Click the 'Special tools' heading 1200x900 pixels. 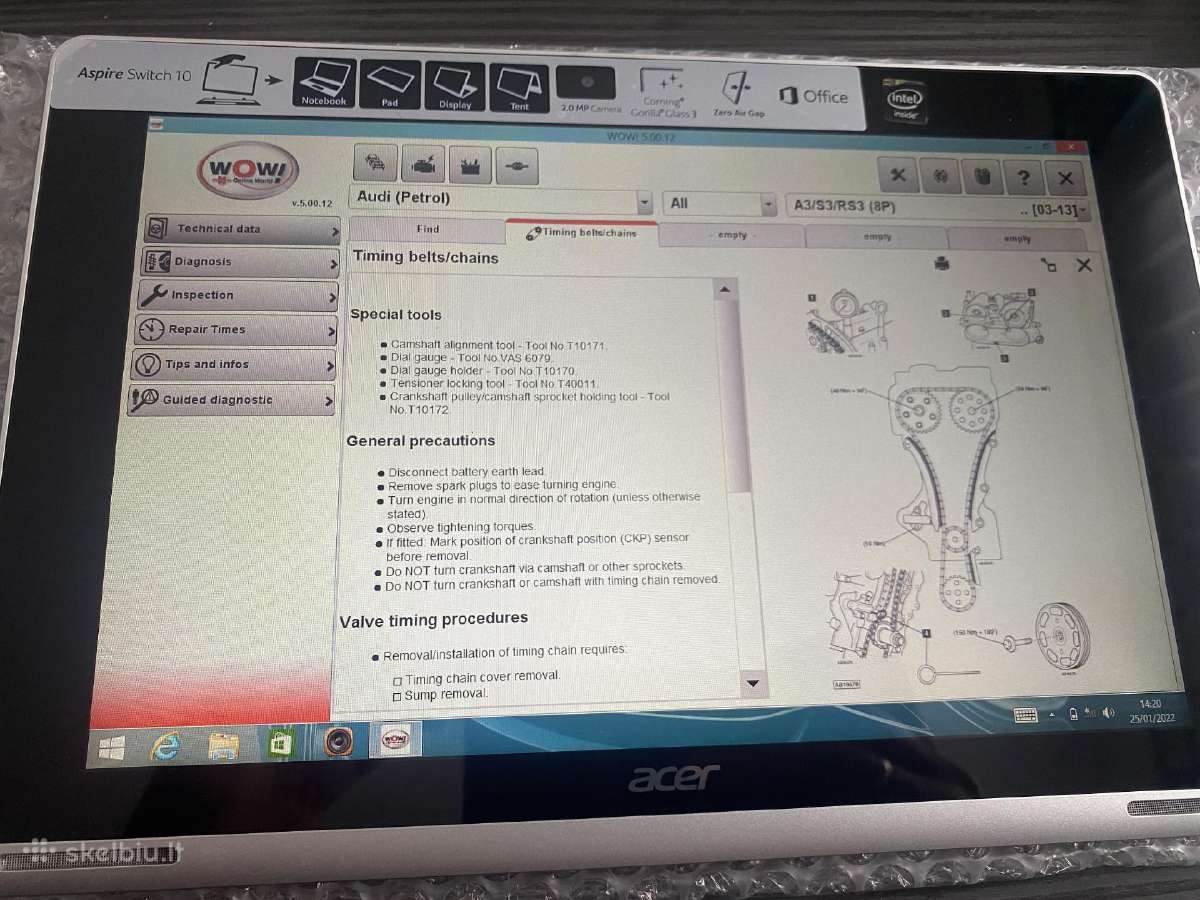[396, 314]
